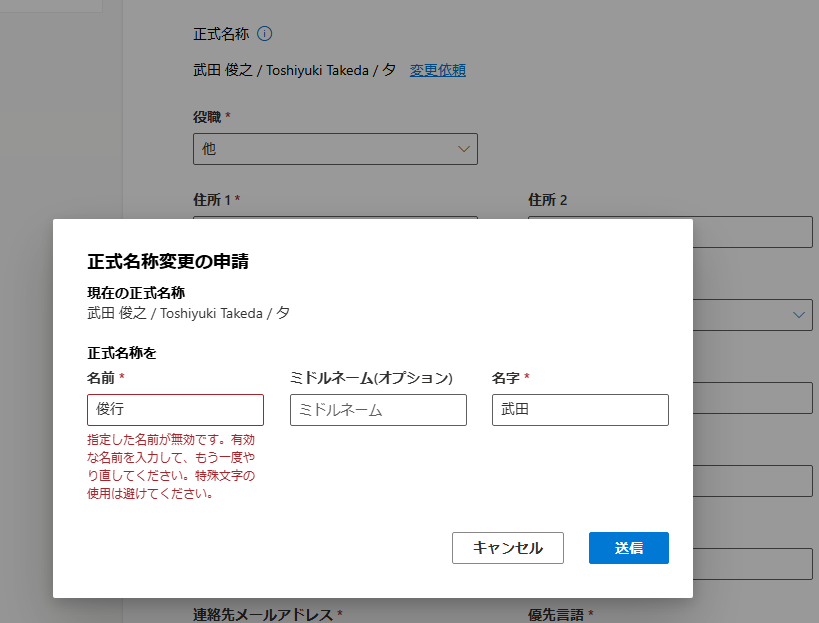Image resolution: width=819 pixels, height=623 pixels.
Task: Click the キャンセル button
Action: click(508, 548)
